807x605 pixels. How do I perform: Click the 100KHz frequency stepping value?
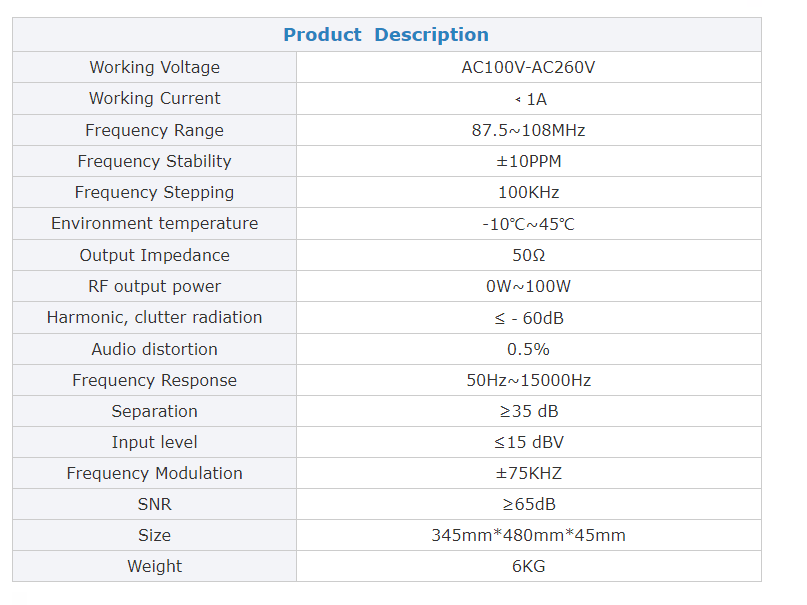click(528, 192)
